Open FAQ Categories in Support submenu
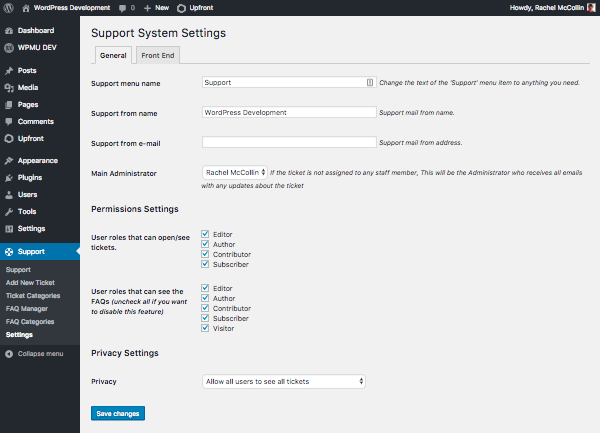Screen dimensions: 600x433 click(x=30, y=322)
